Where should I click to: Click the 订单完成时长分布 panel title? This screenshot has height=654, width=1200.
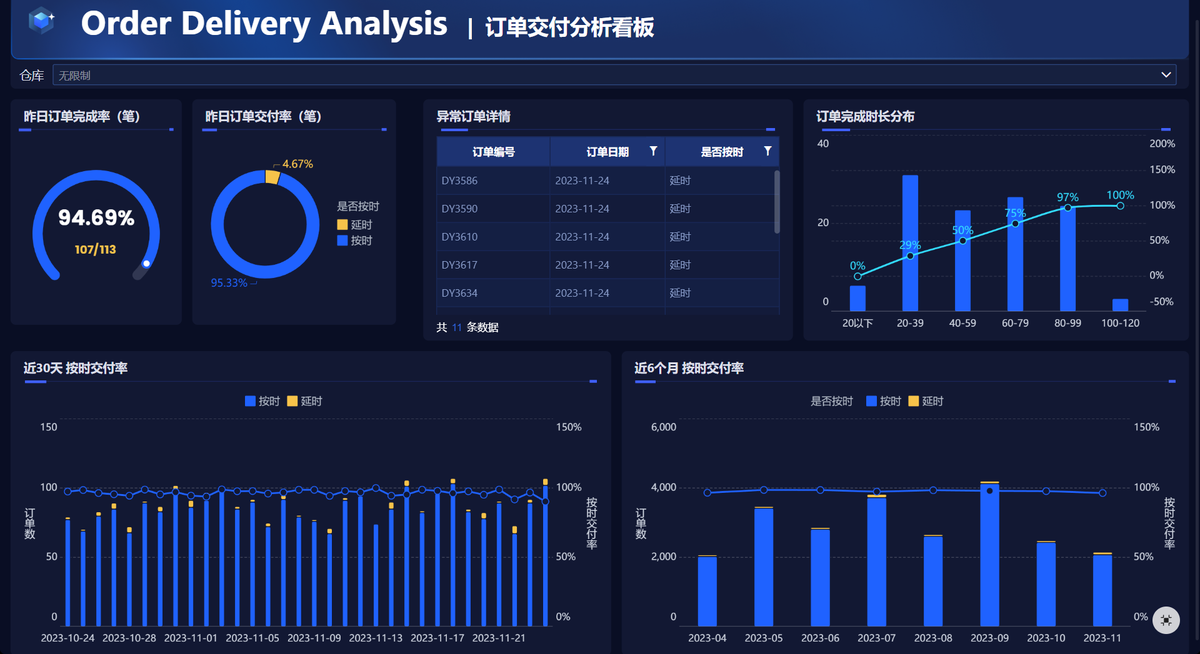pos(865,116)
